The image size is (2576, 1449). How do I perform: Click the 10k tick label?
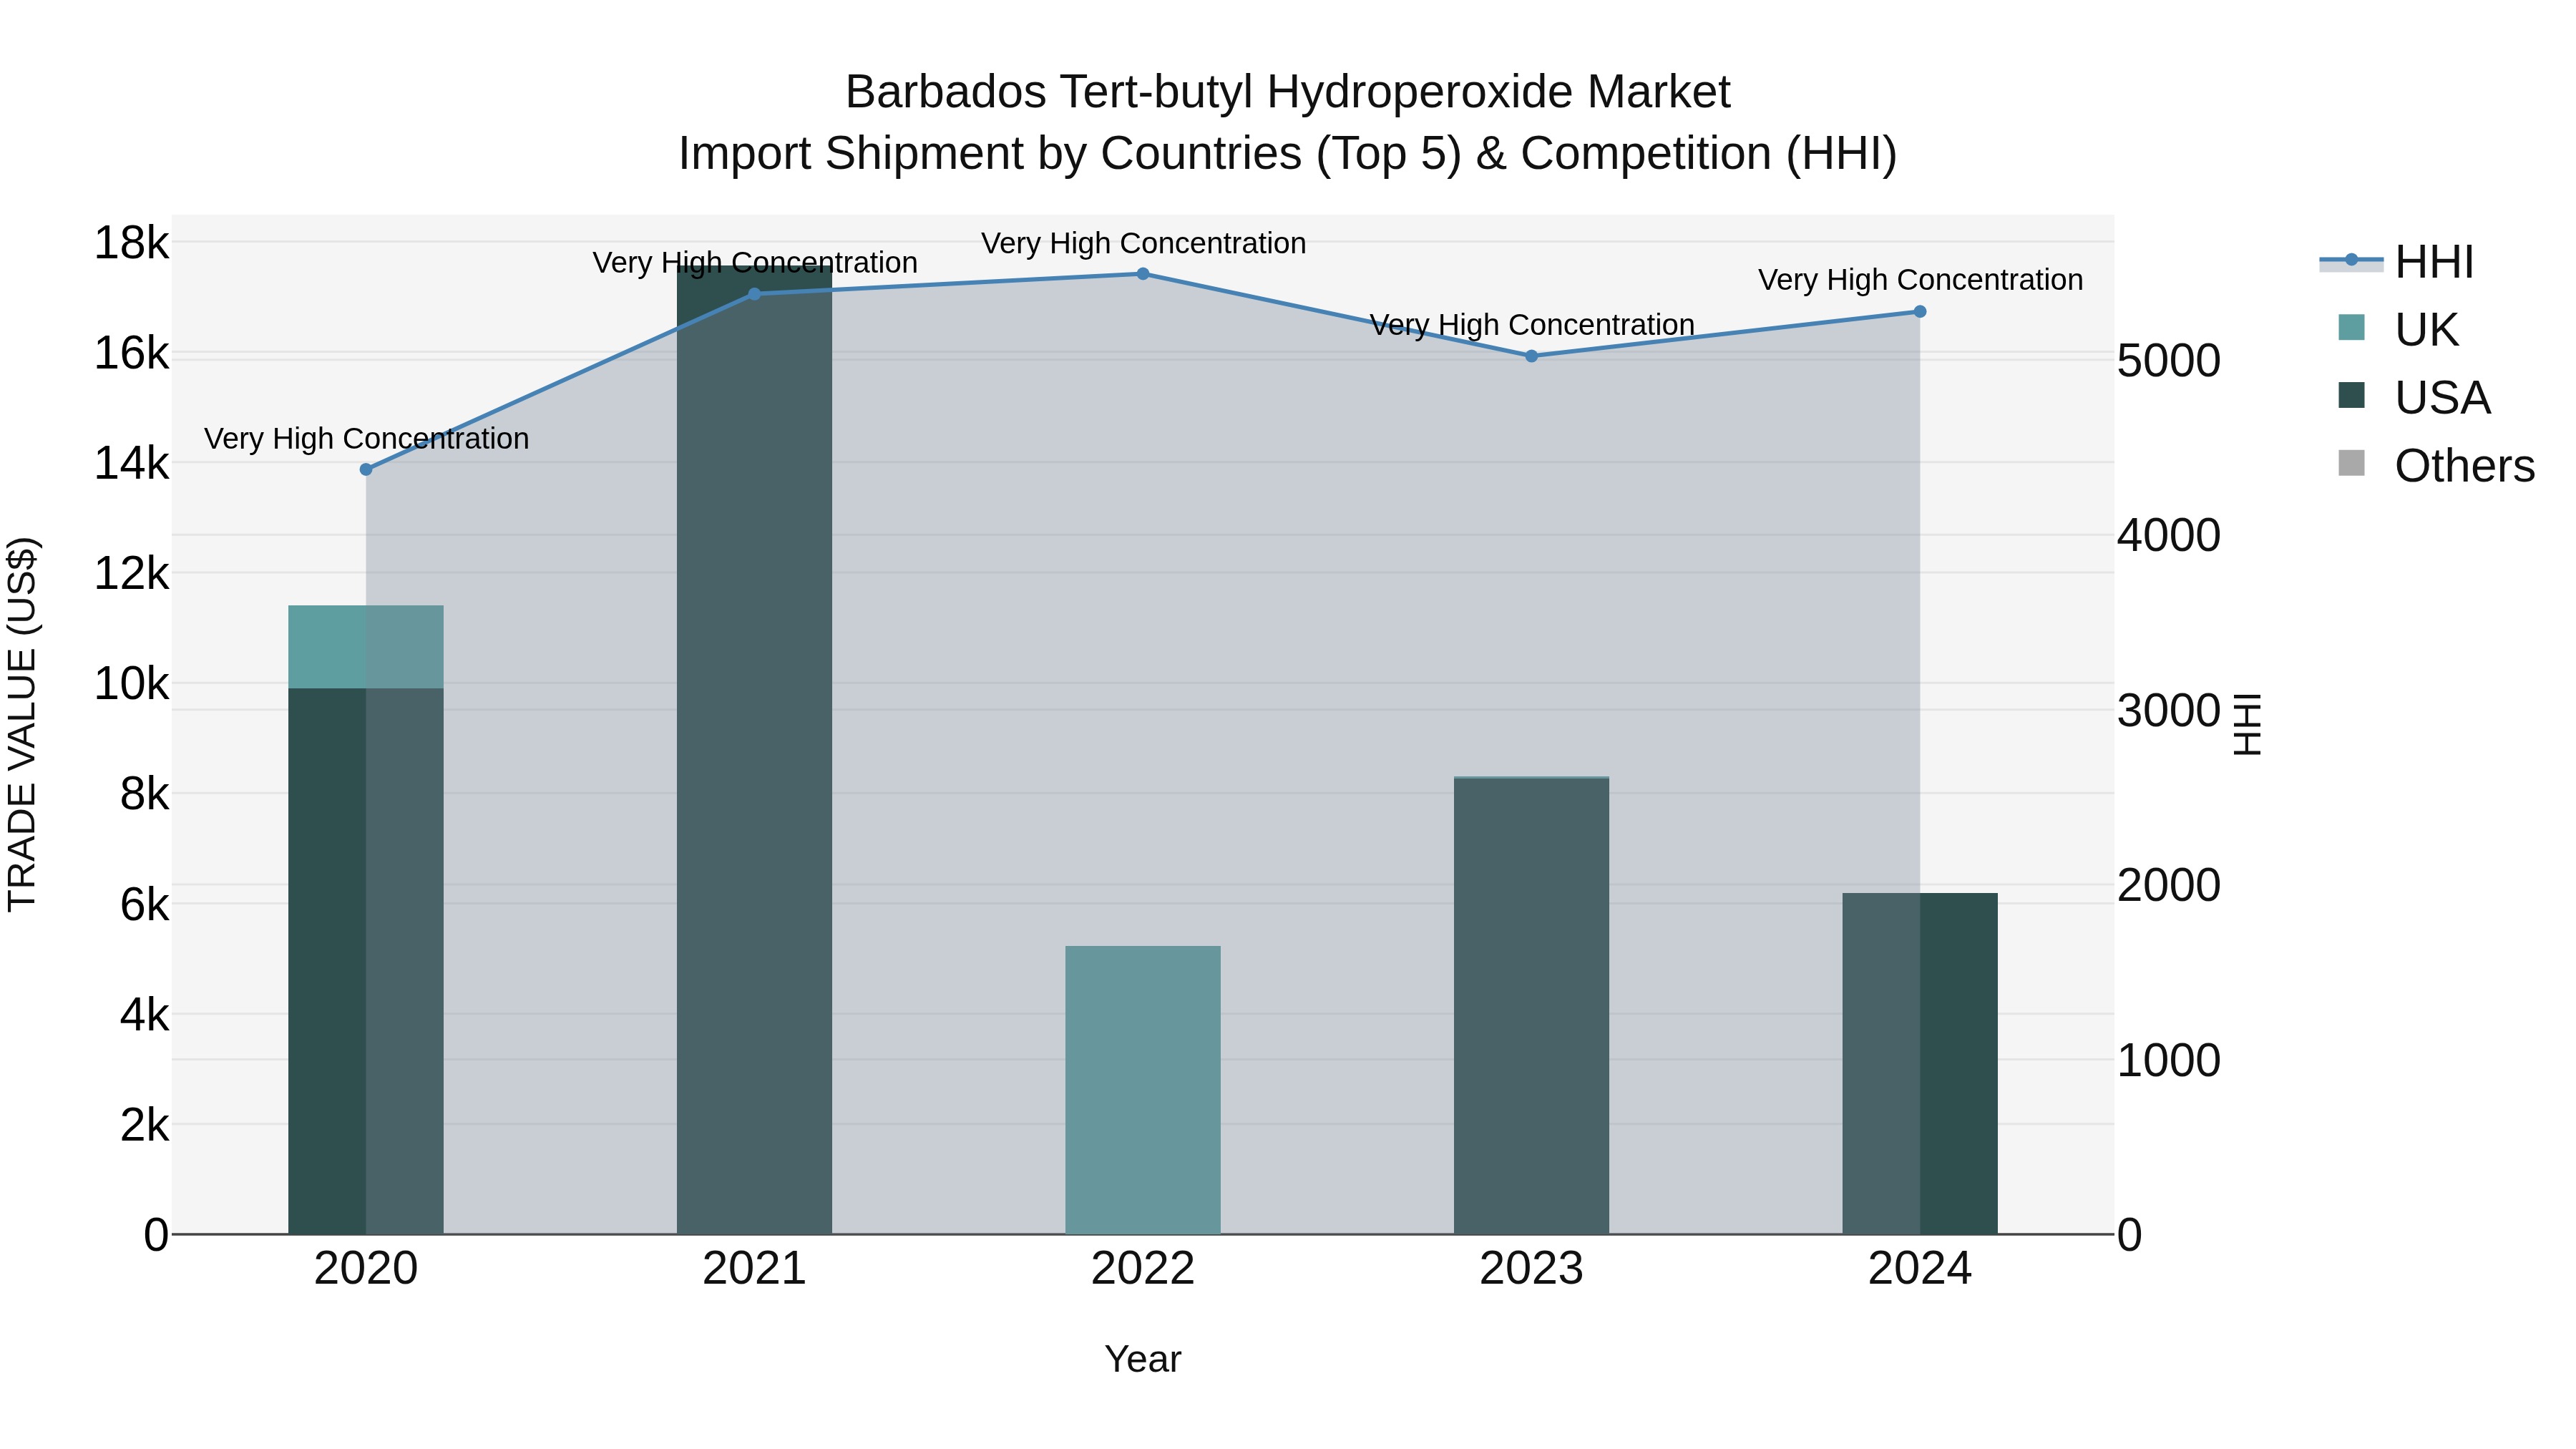pos(131,684)
